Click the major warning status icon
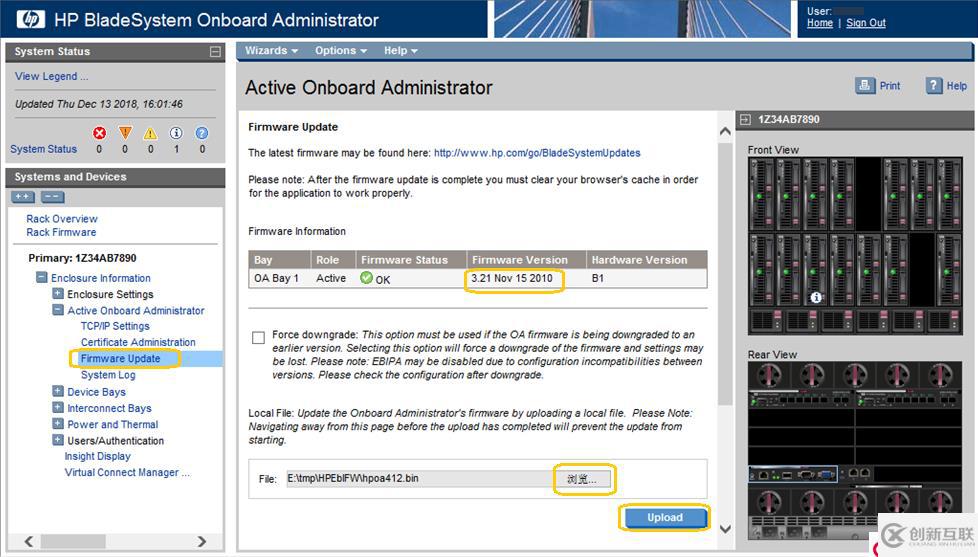Image resolution: width=978 pixels, height=557 pixels. (125, 133)
